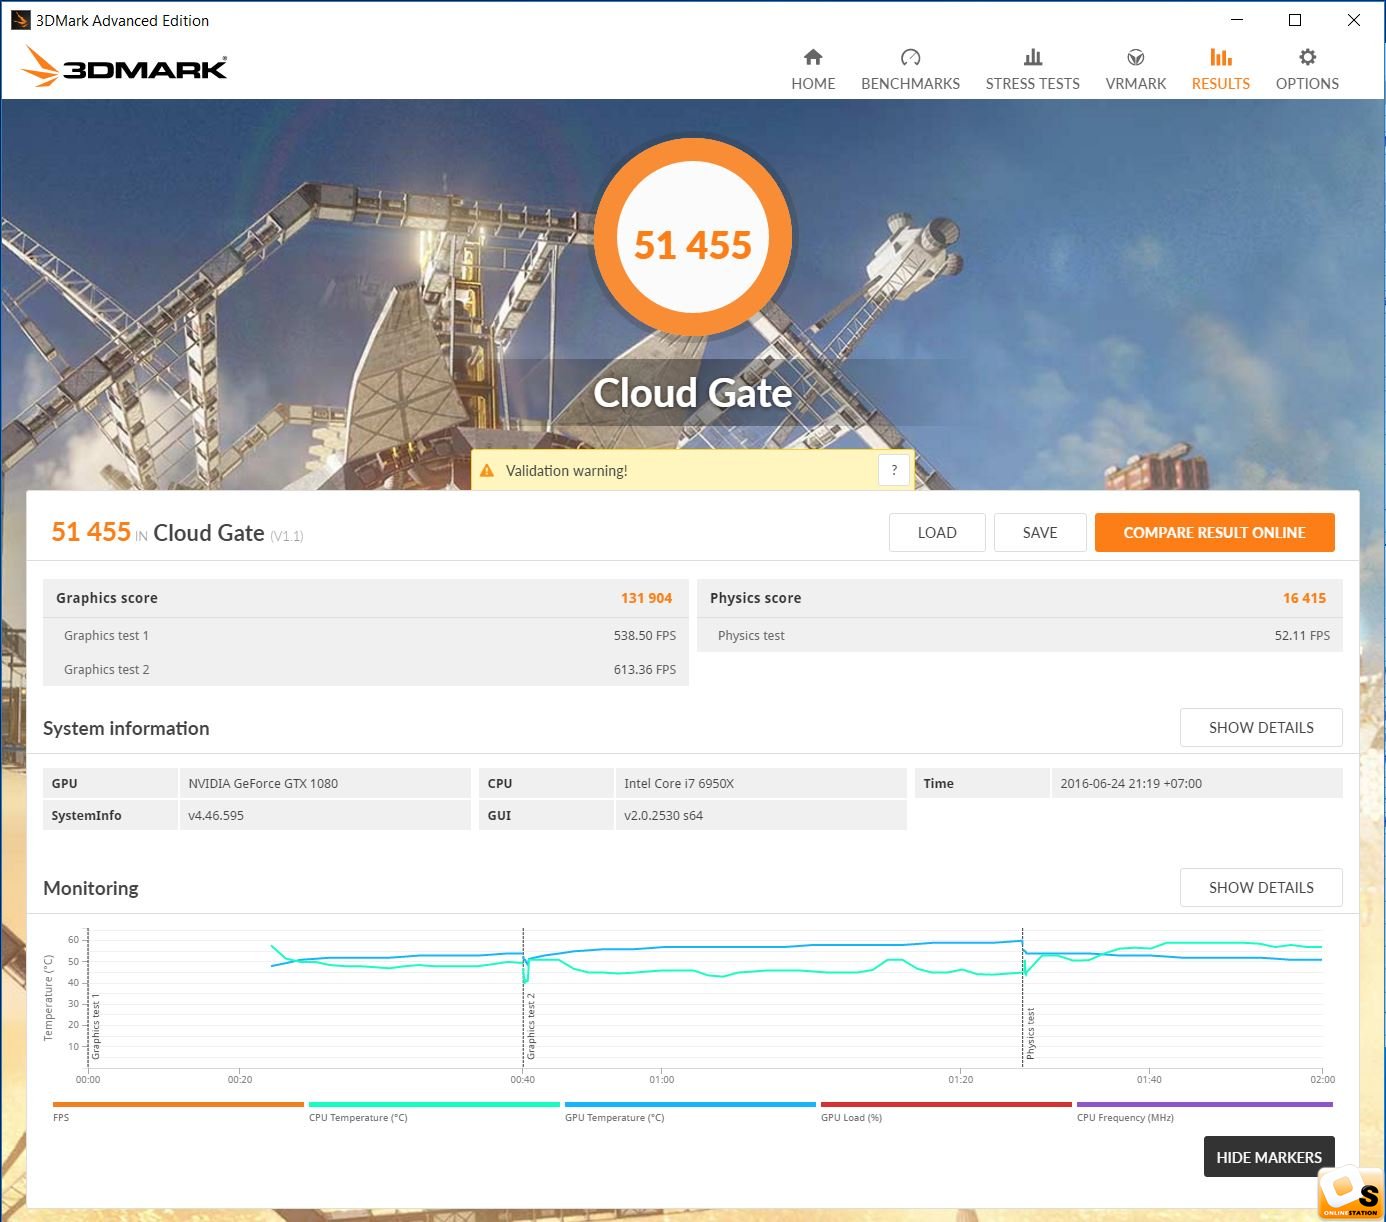Click the Benchmarks gauge icon

(x=910, y=57)
